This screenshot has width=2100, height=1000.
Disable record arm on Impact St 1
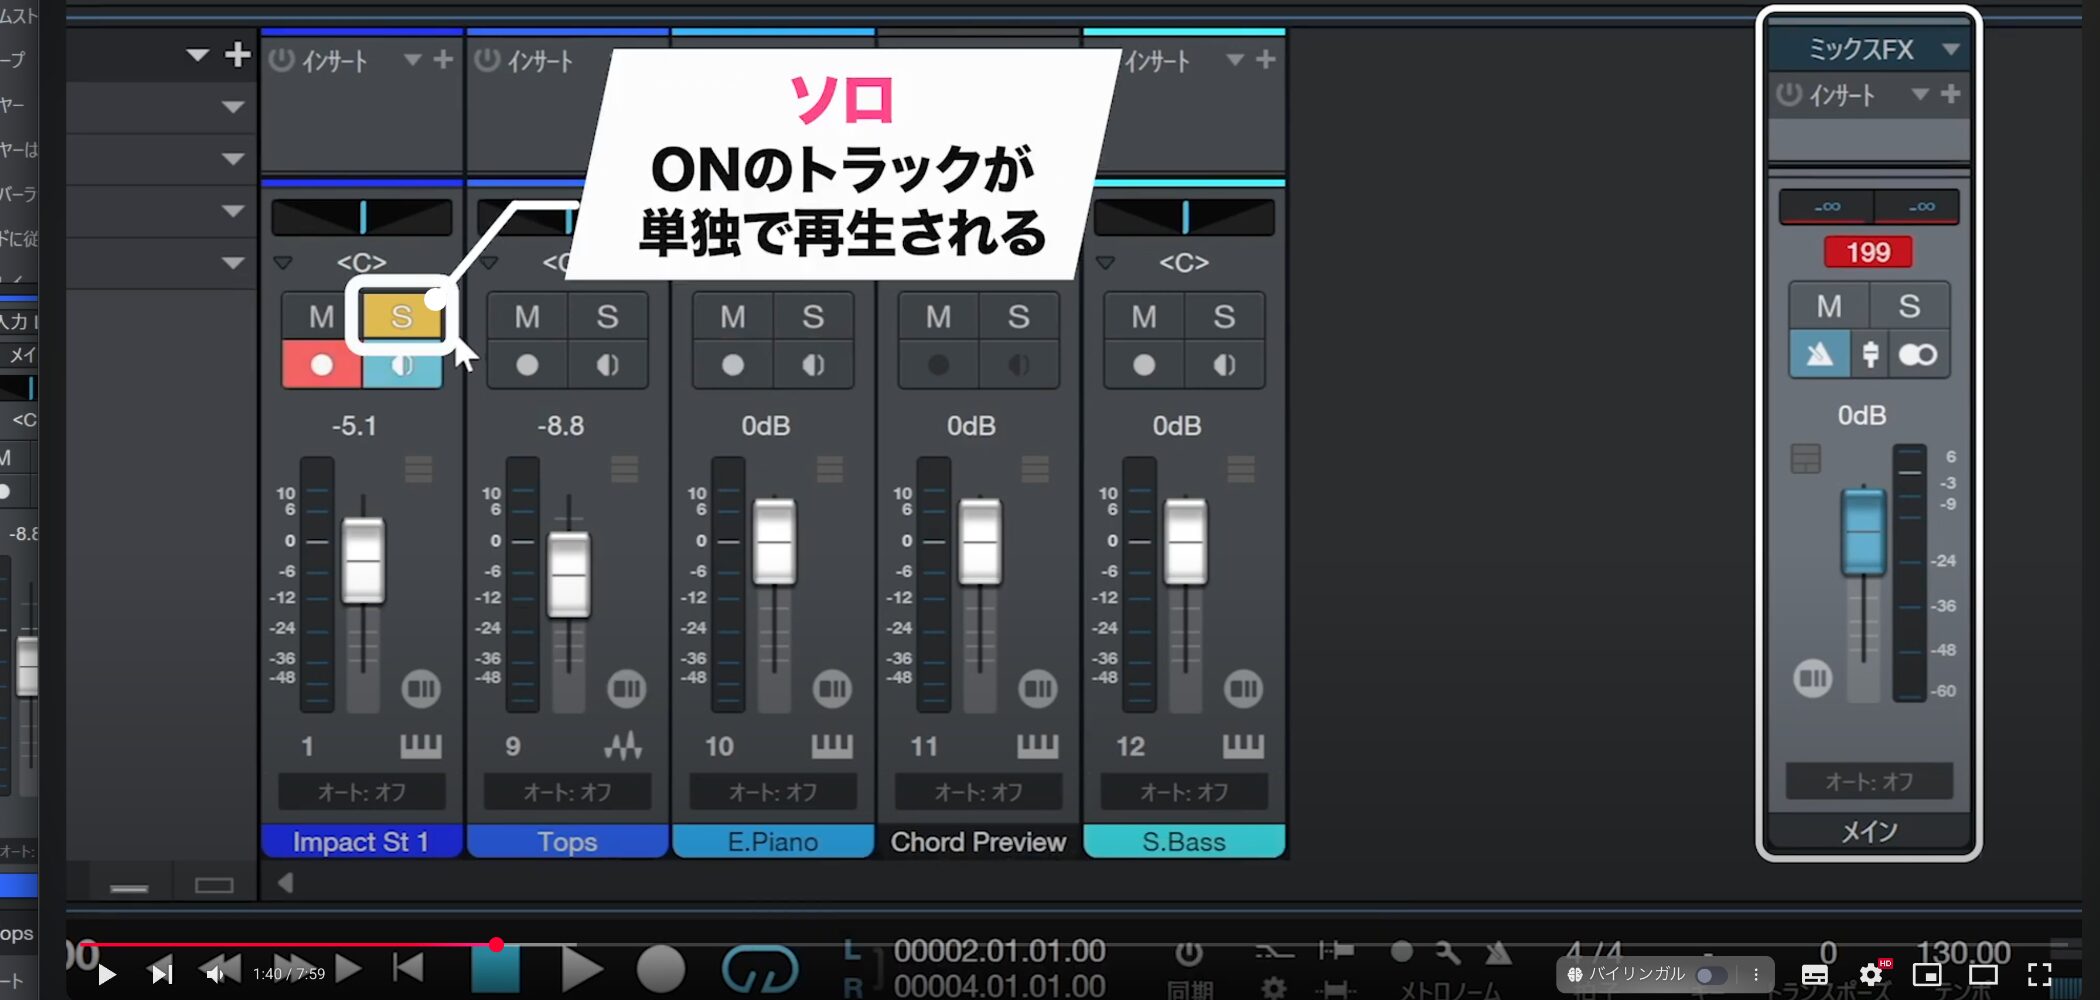pos(321,365)
